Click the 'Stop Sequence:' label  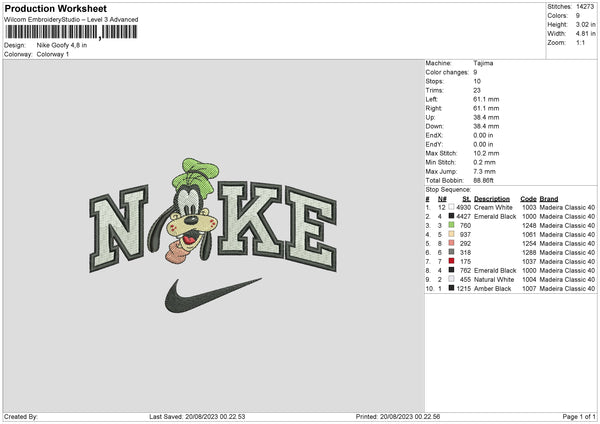pyautogui.click(x=448, y=190)
